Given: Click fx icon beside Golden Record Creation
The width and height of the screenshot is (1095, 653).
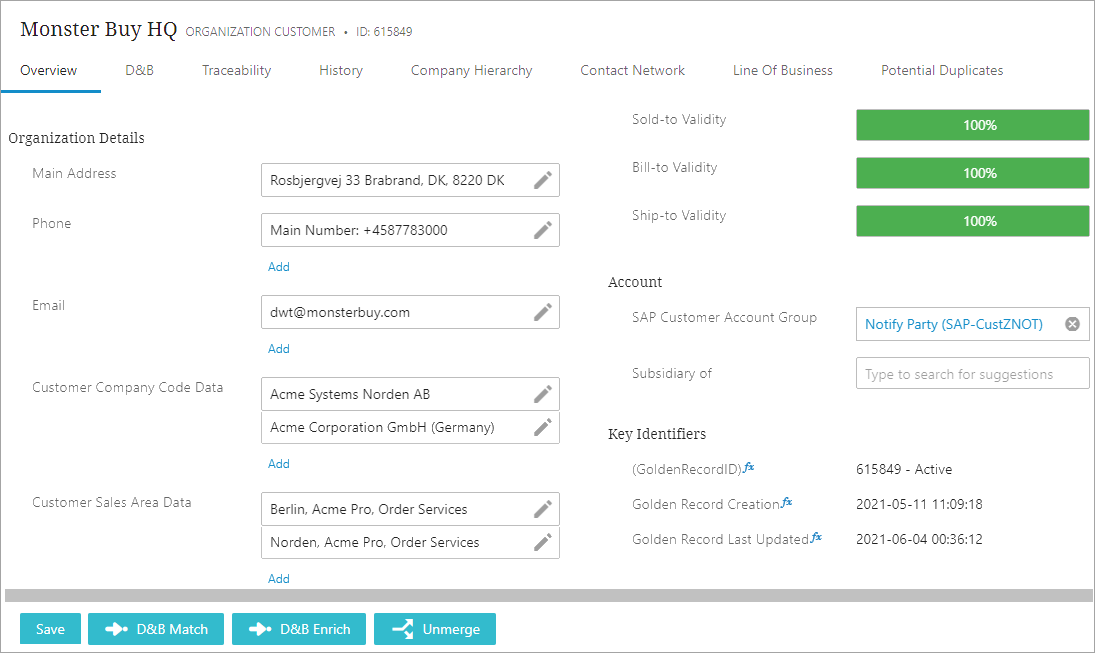Looking at the screenshot, I should click(787, 502).
